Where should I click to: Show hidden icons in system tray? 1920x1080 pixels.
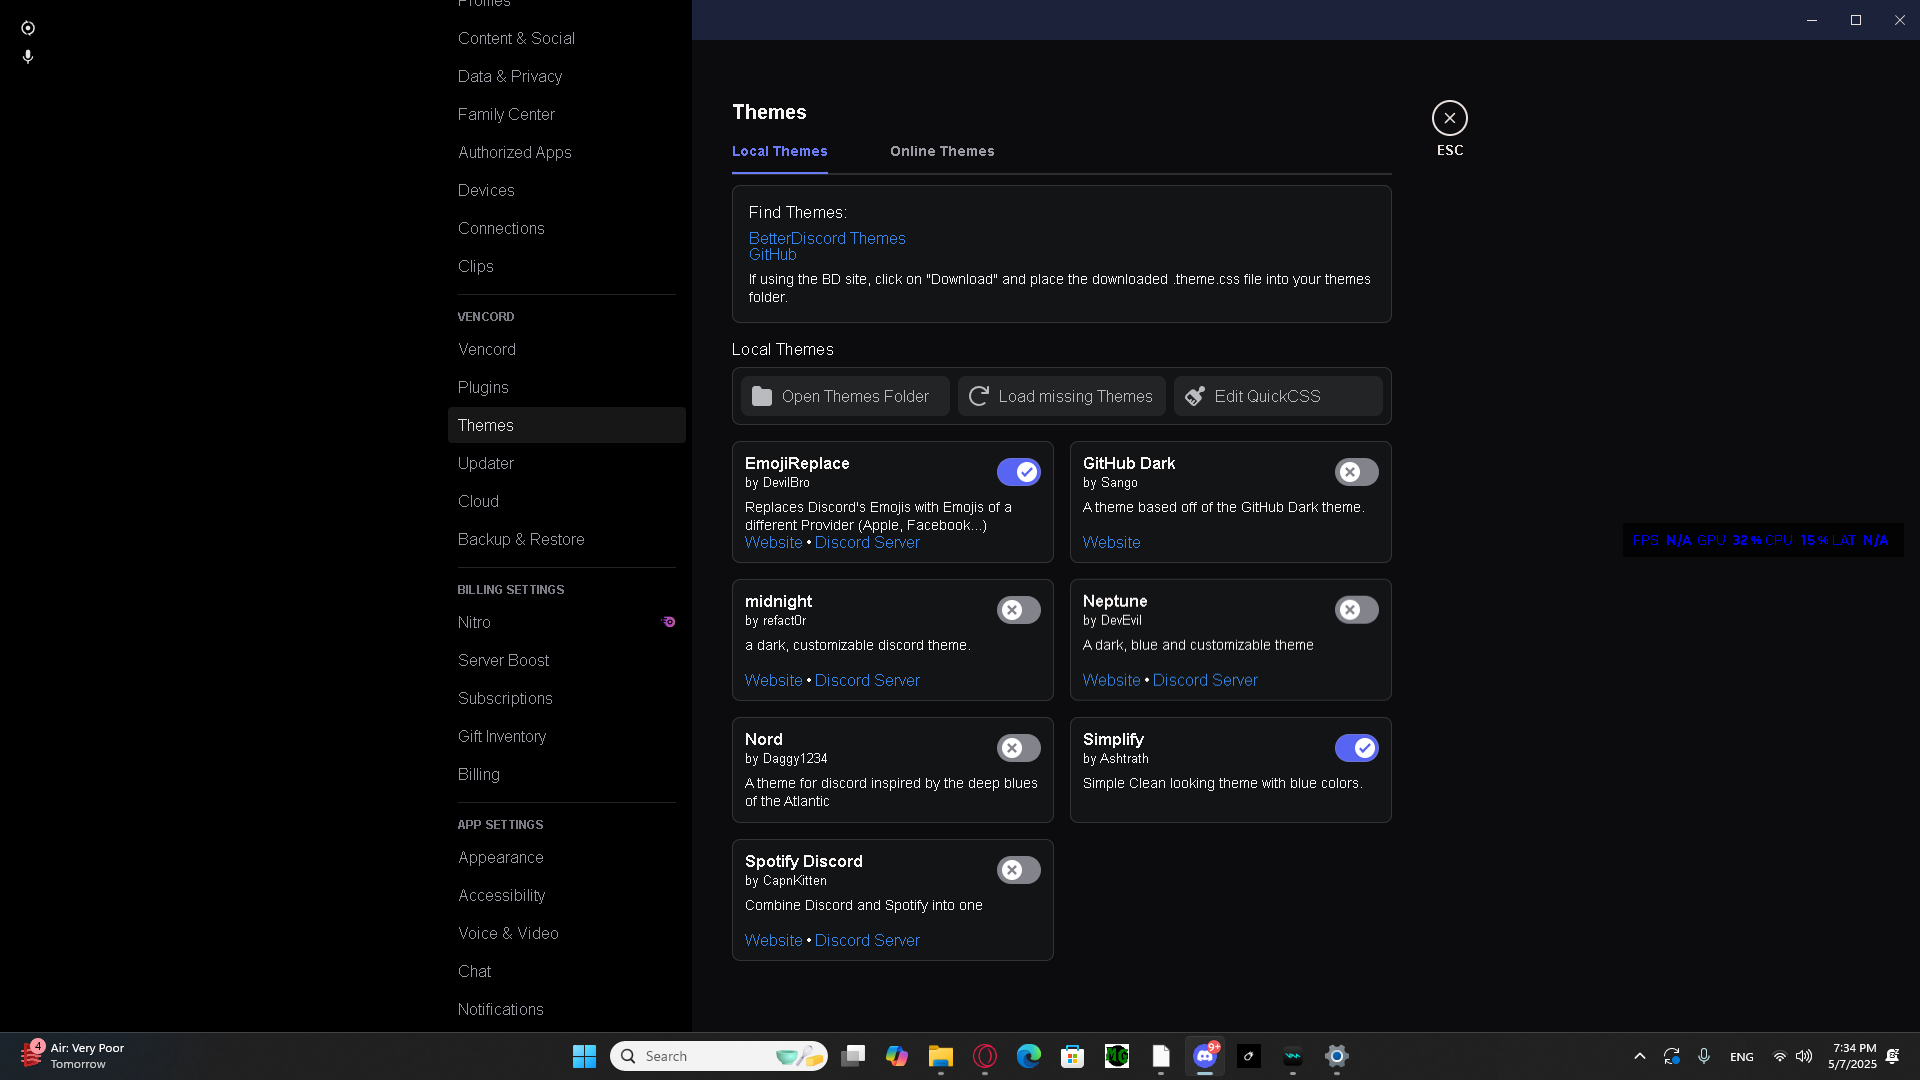pos(1639,1056)
